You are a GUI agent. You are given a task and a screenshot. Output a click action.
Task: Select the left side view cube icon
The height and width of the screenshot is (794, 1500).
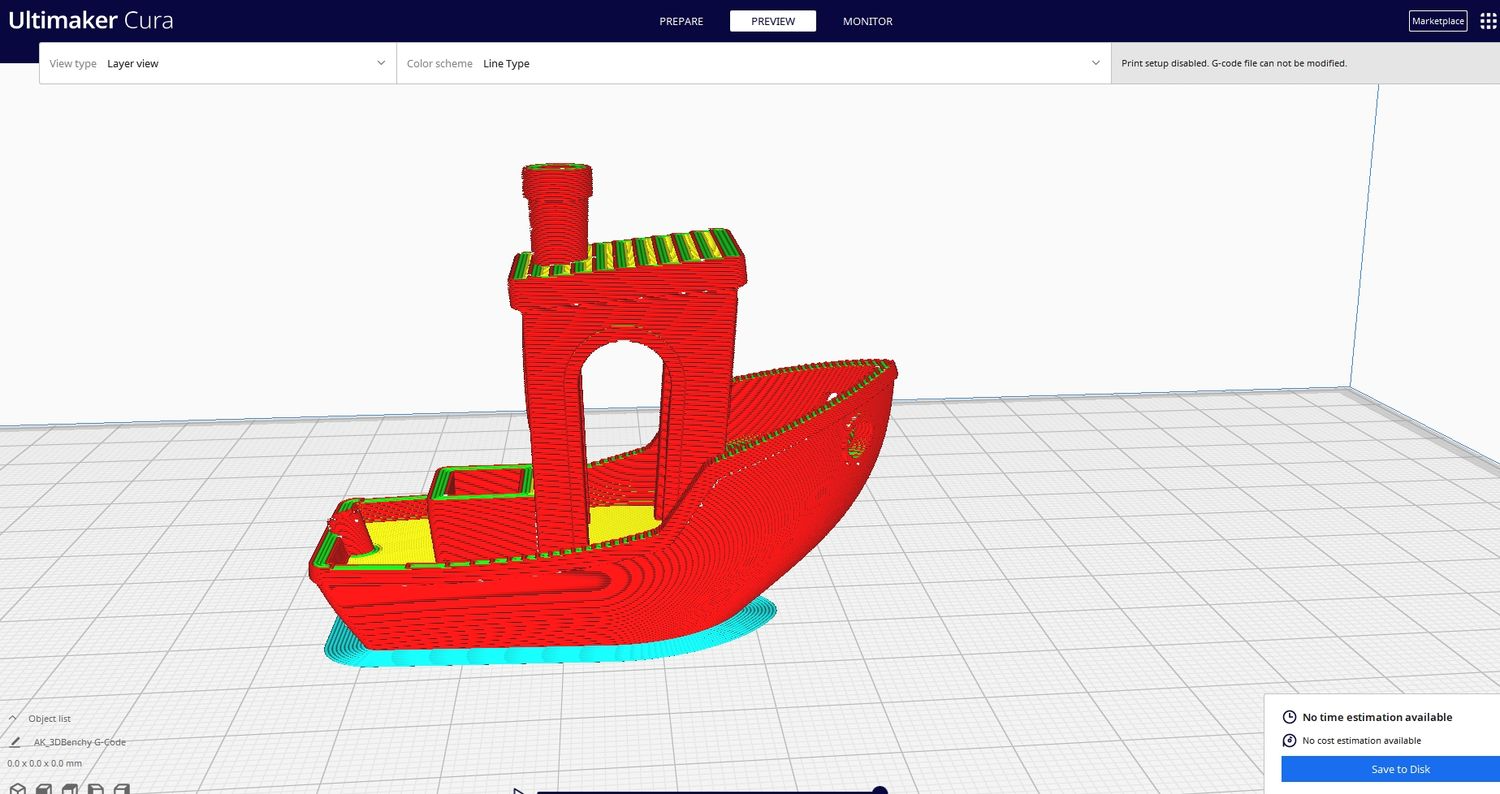95,789
